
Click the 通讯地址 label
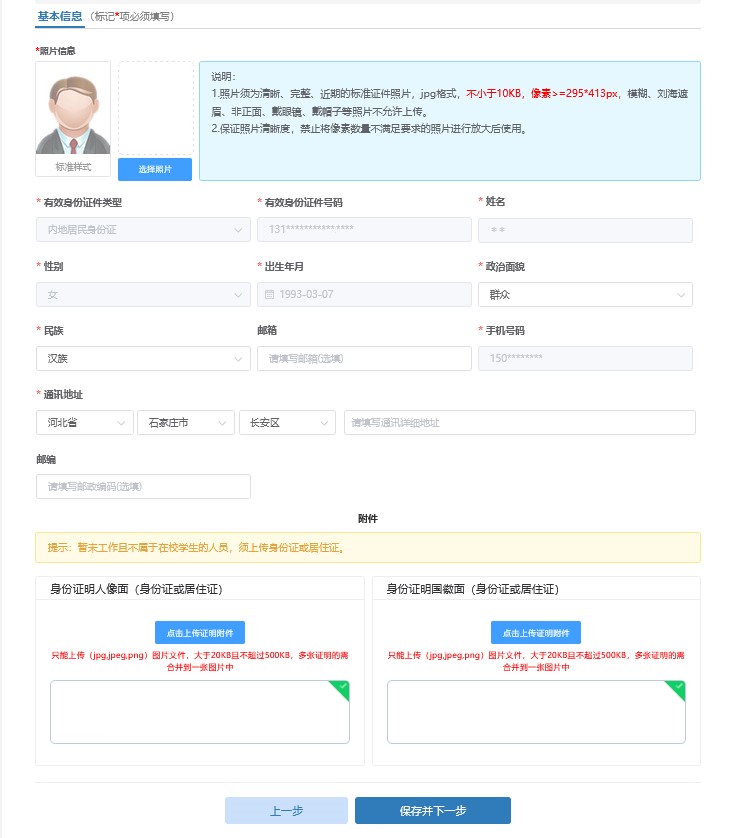pos(63,394)
